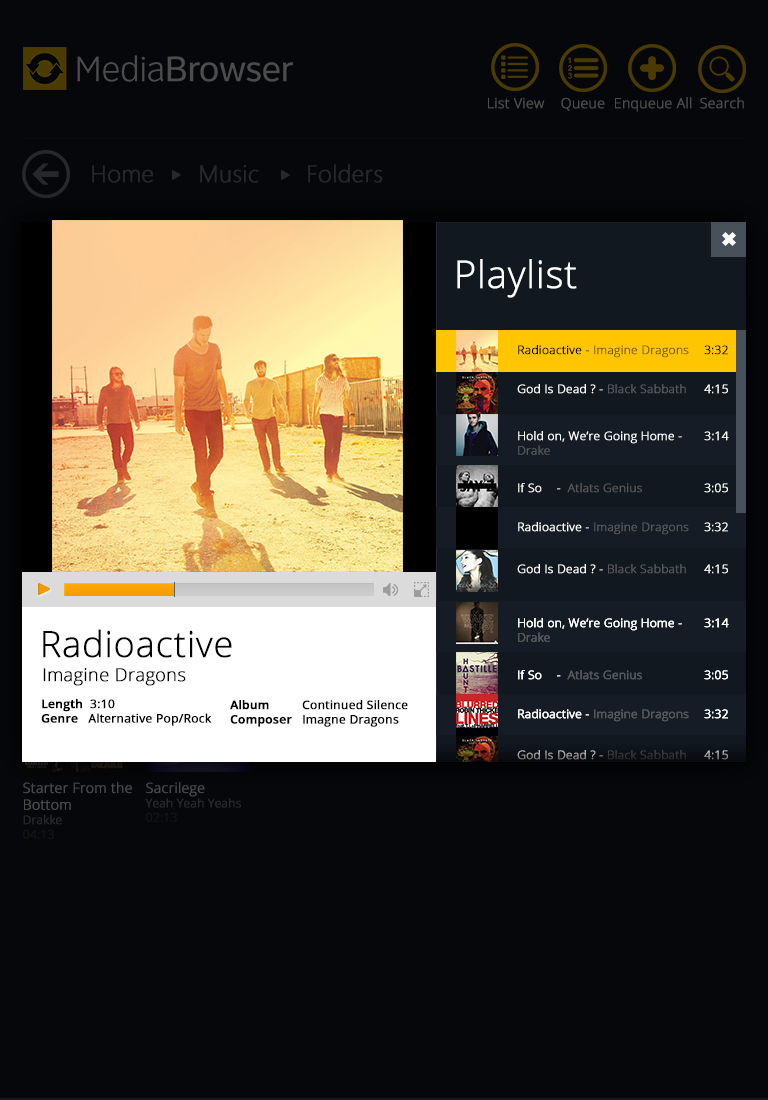Close the Playlist panel

tap(729, 239)
